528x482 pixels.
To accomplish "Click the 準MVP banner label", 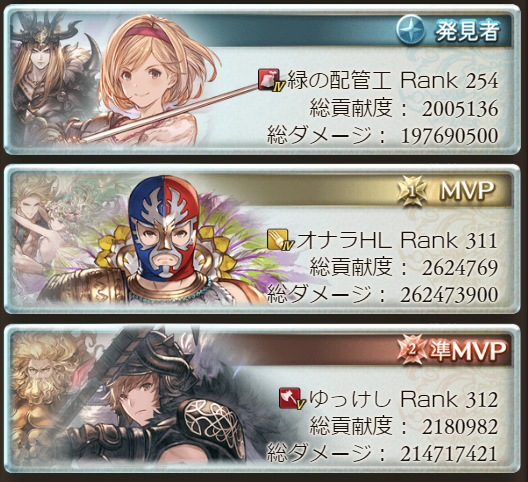I will (x=468, y=351).
